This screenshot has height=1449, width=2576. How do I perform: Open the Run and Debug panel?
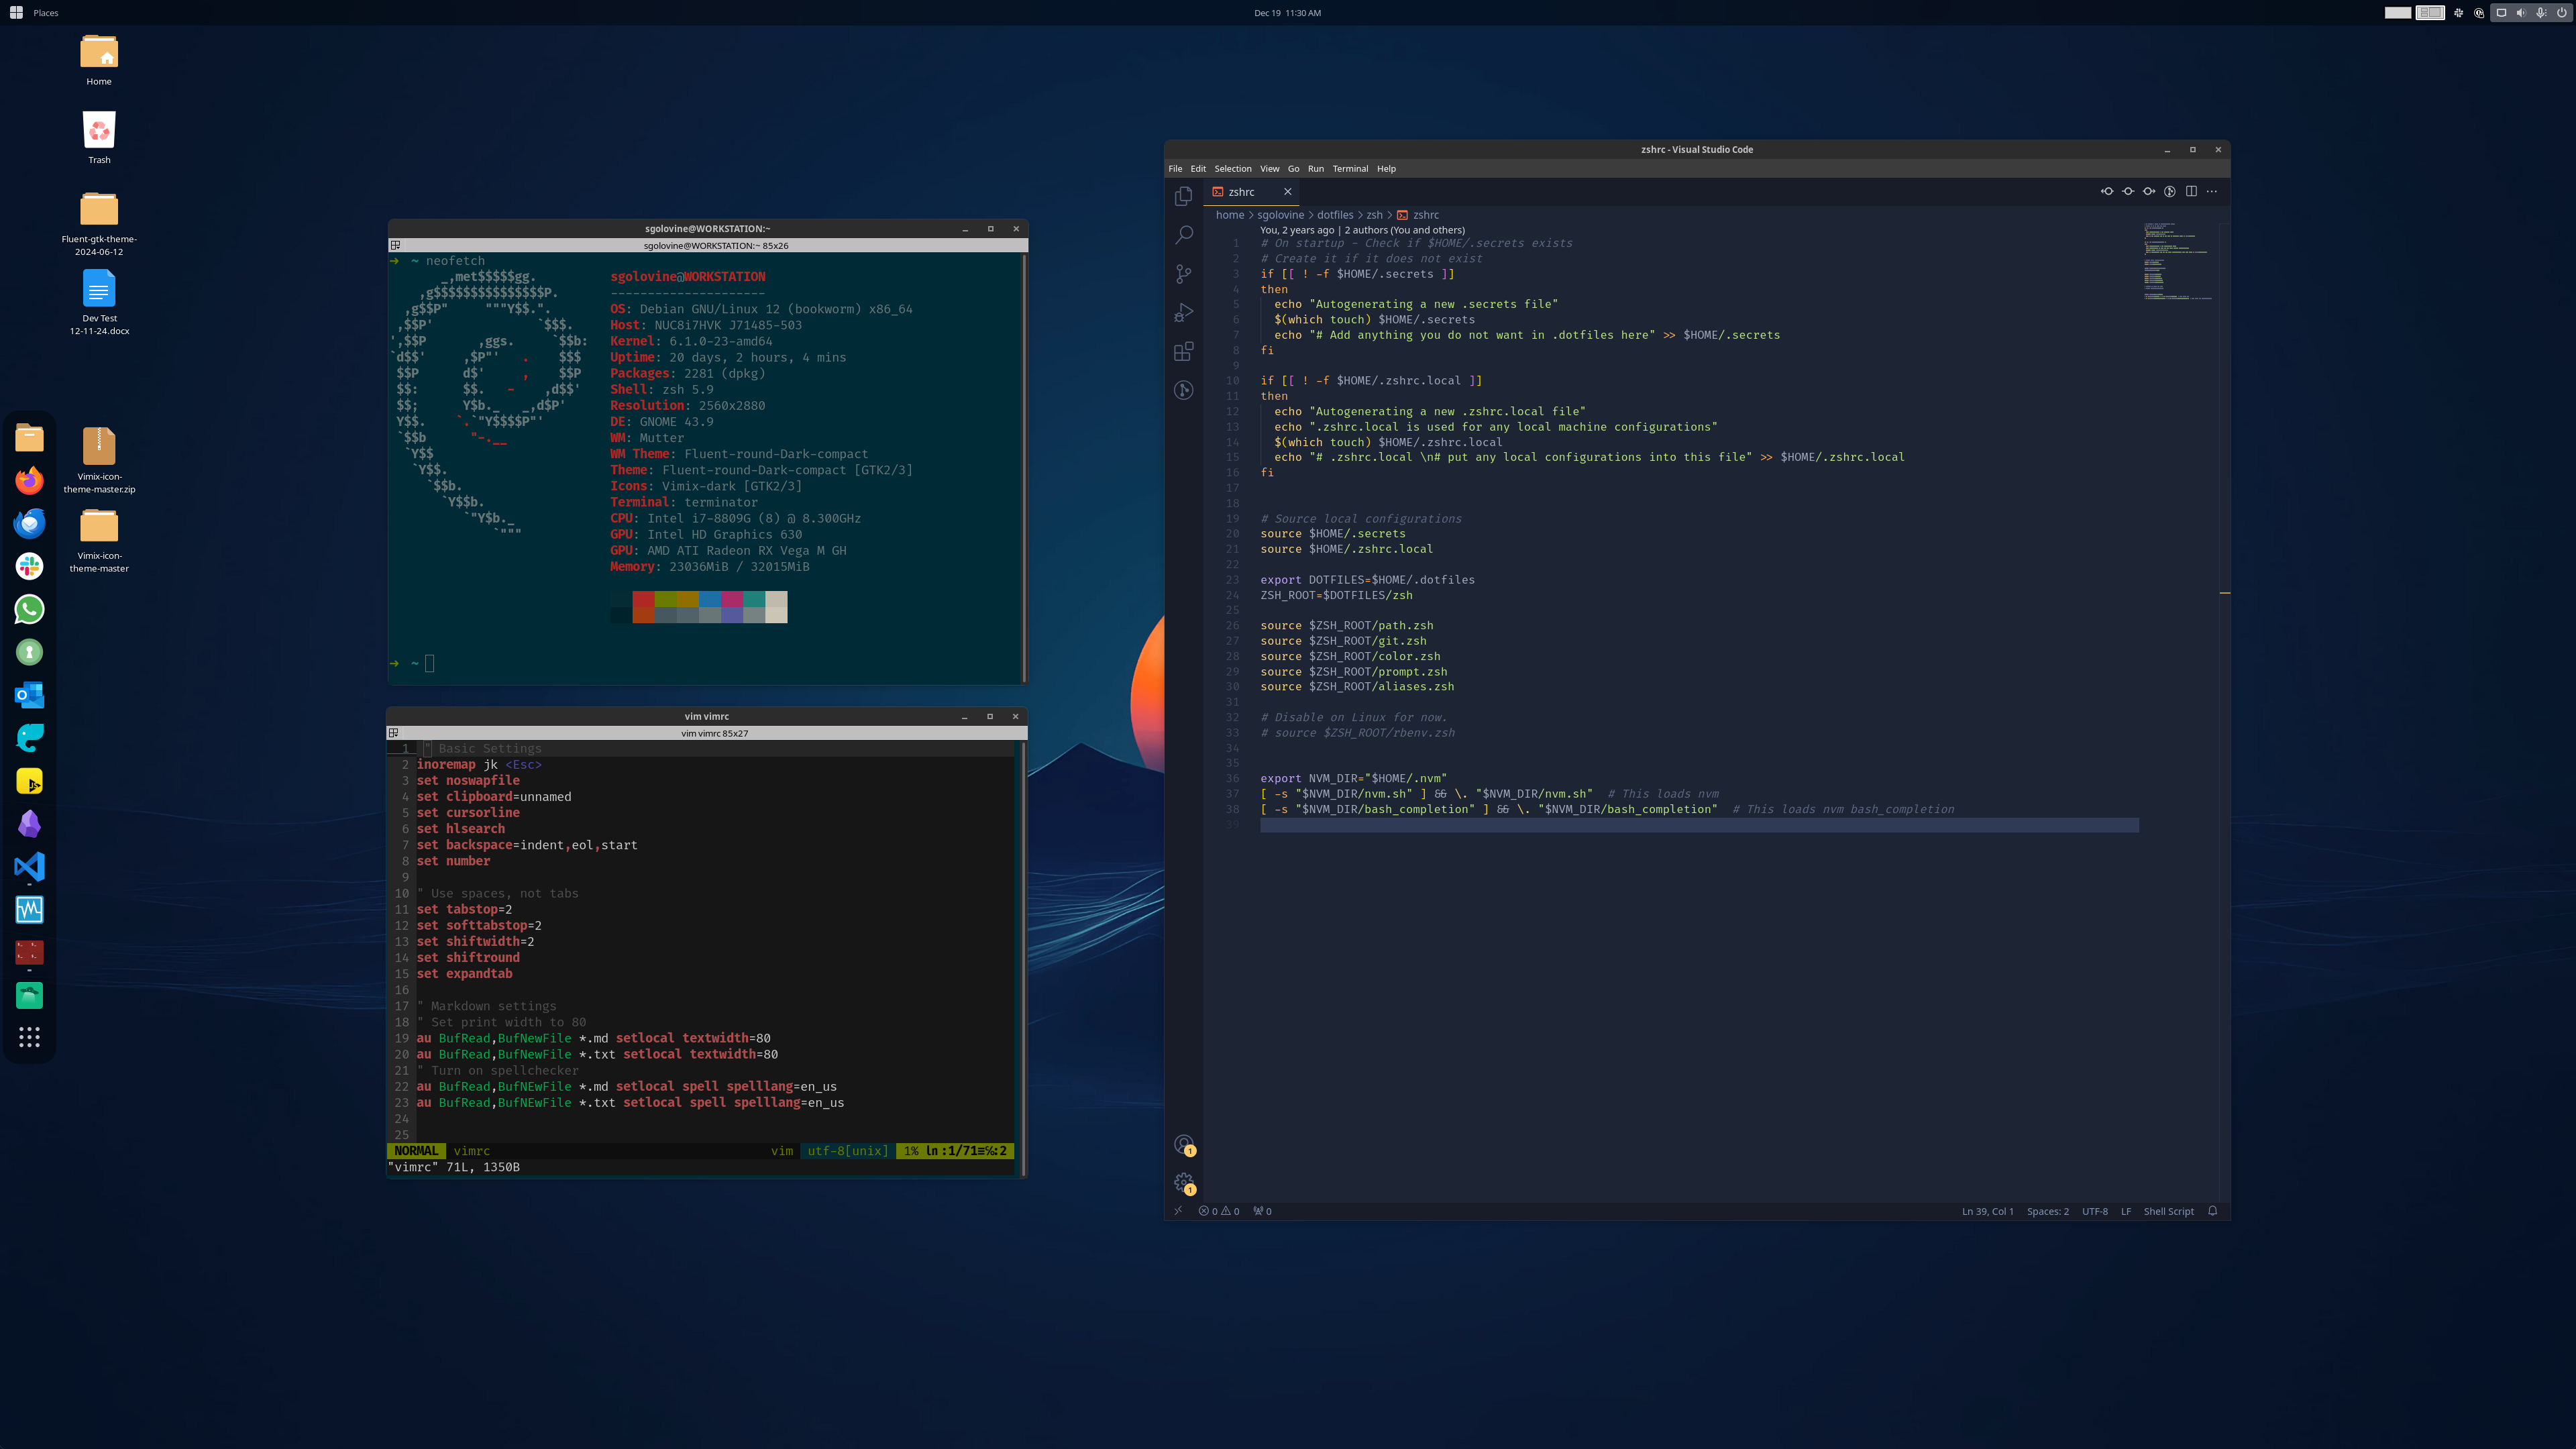coord(1184,312)
